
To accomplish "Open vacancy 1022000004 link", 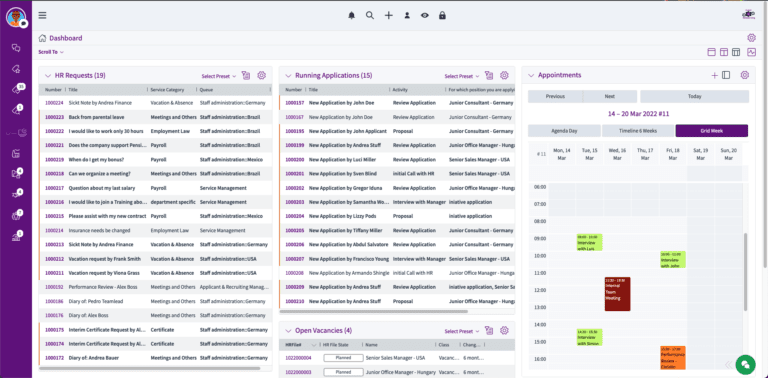I will [x=298, y=358].
